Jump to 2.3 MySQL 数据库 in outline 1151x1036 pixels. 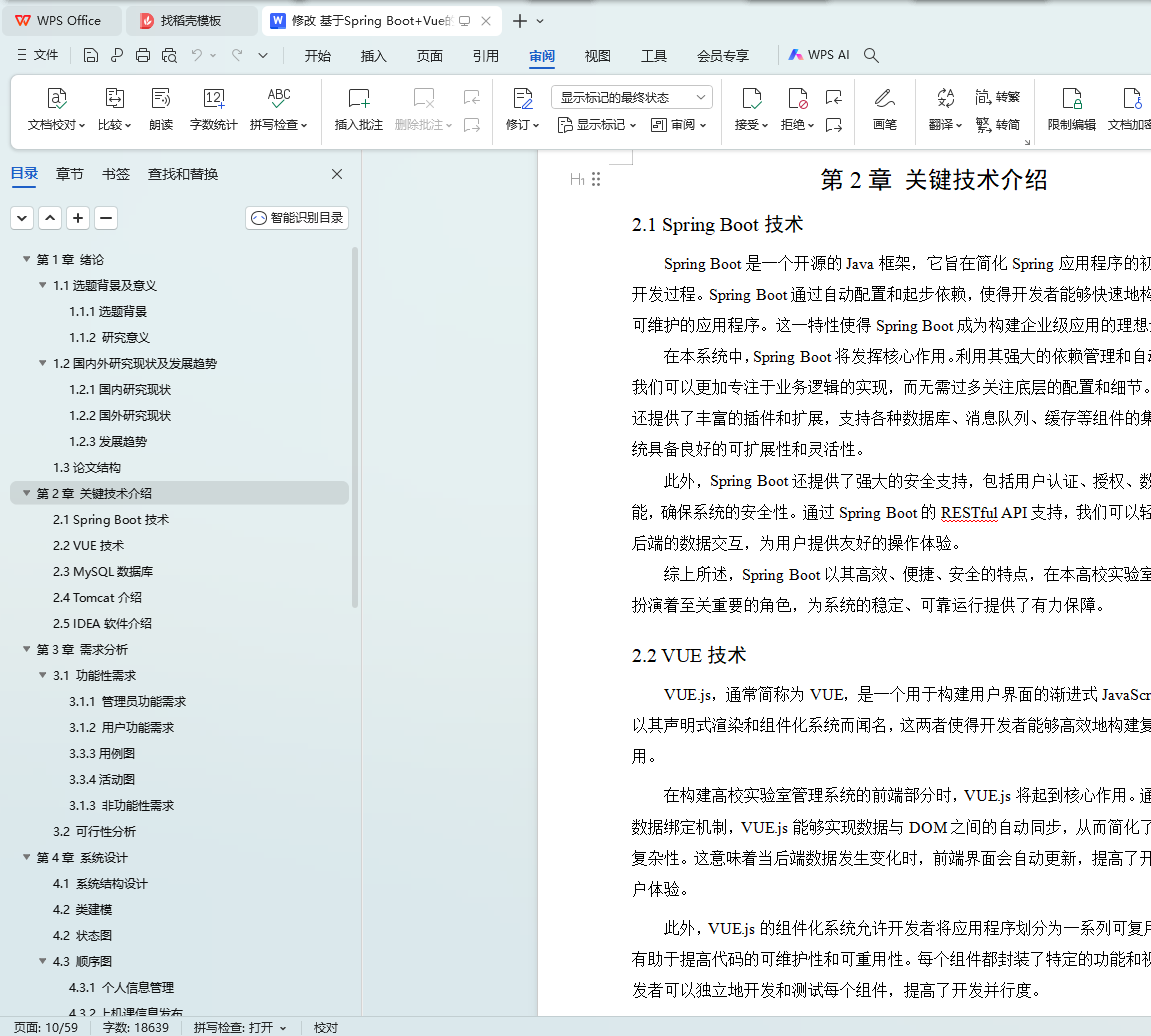coord(103,571)
